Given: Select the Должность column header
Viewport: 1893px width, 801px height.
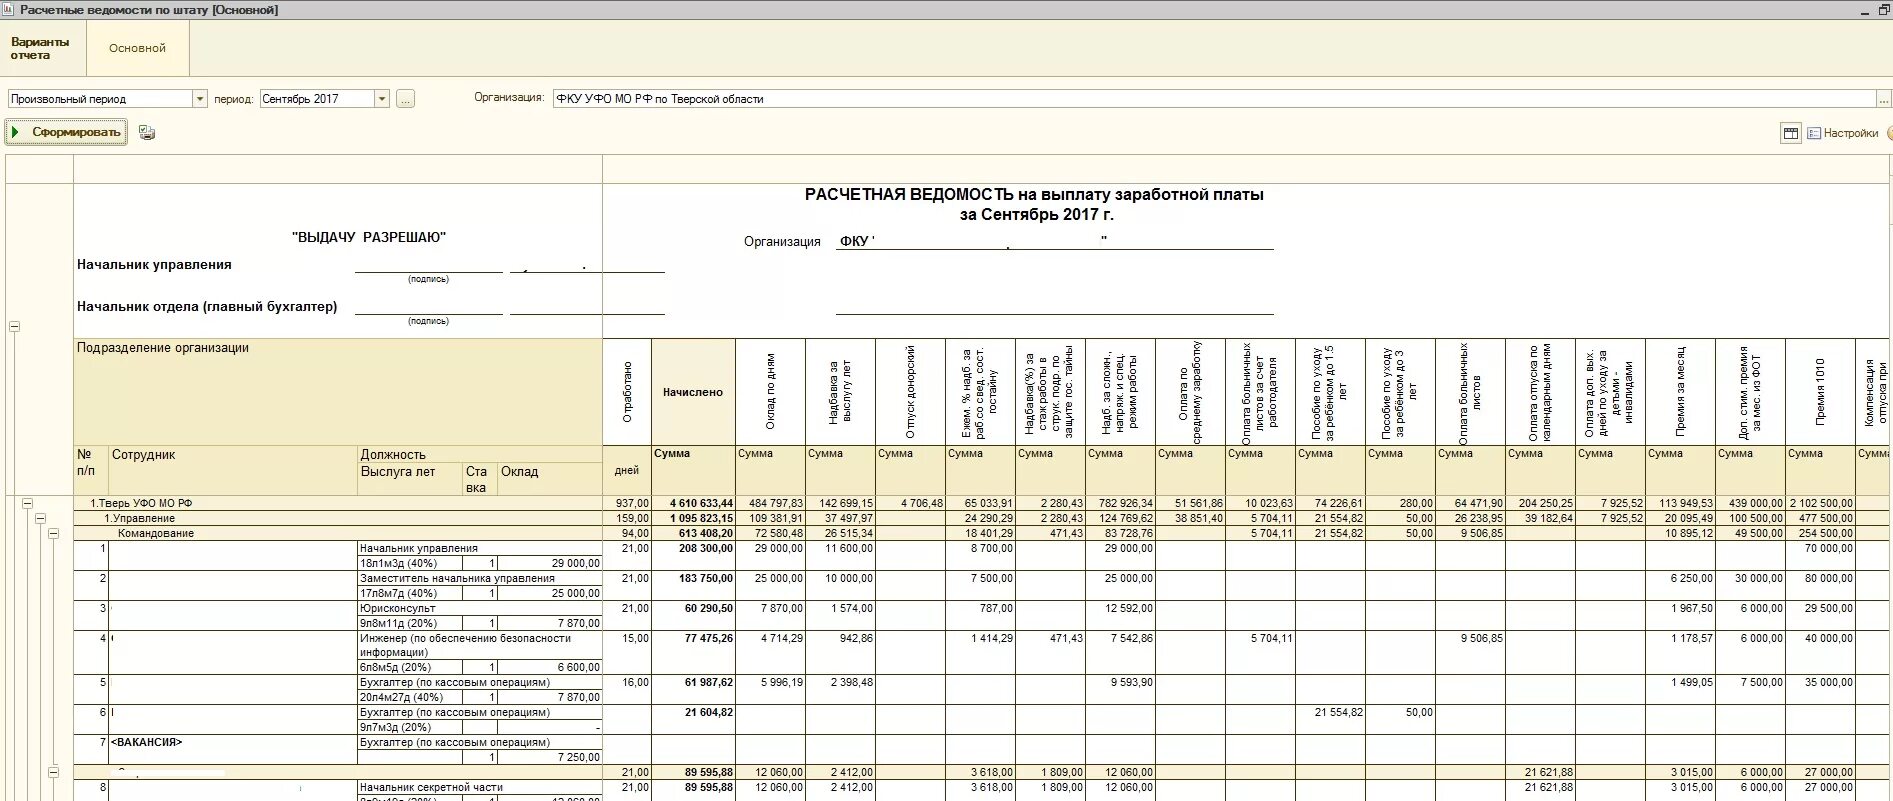Looking at the screenshot, I should (x=480, y=454).
